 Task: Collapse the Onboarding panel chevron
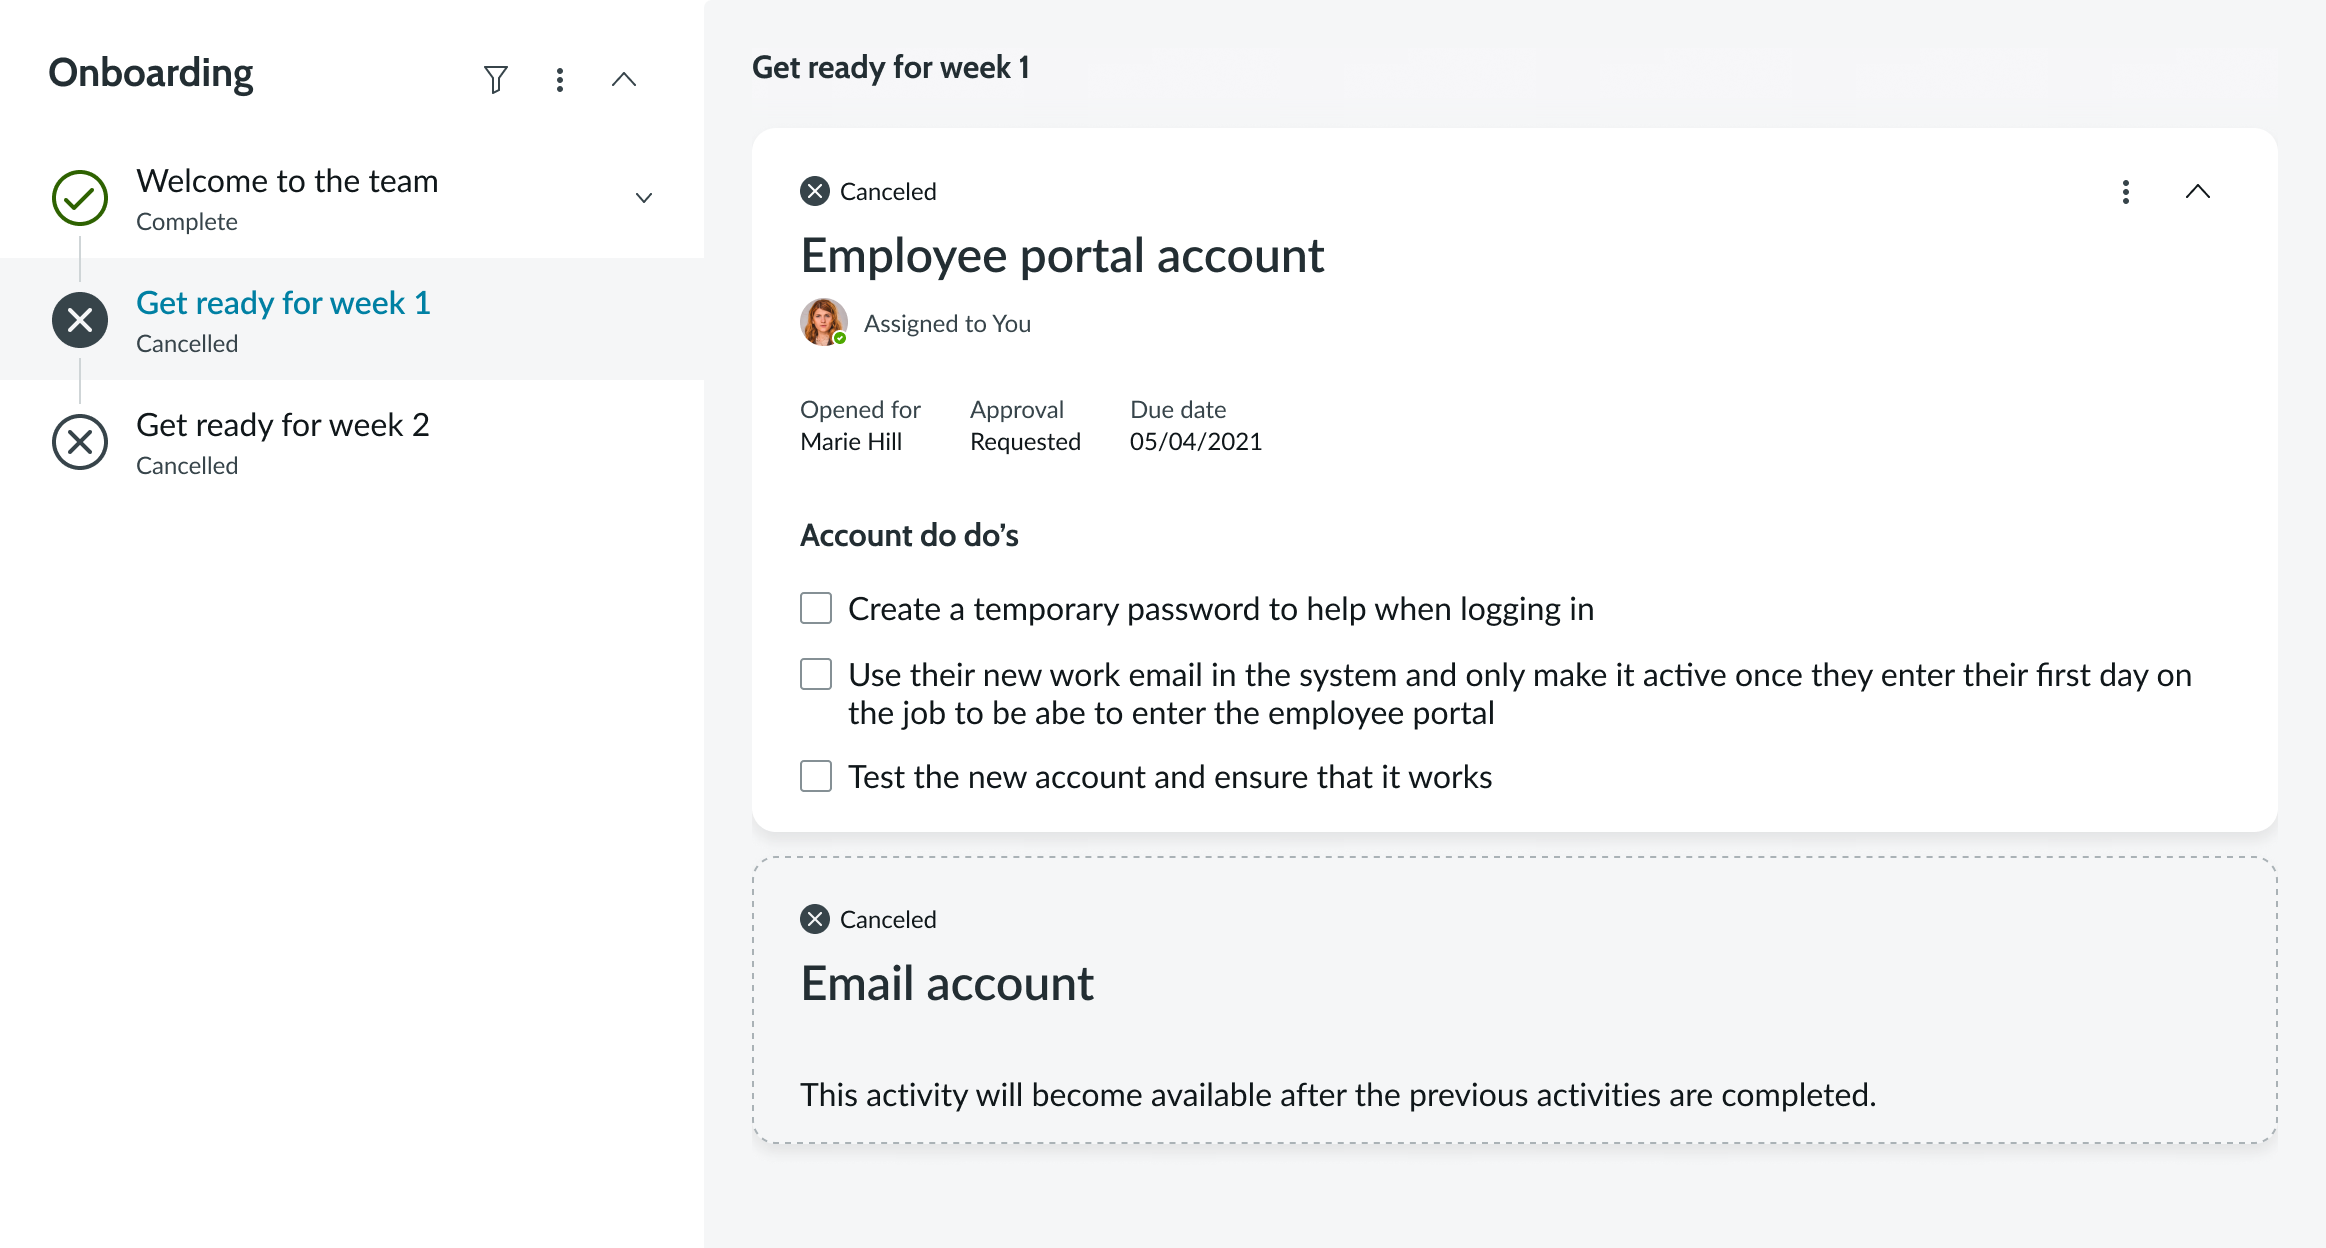pos(624,79)
